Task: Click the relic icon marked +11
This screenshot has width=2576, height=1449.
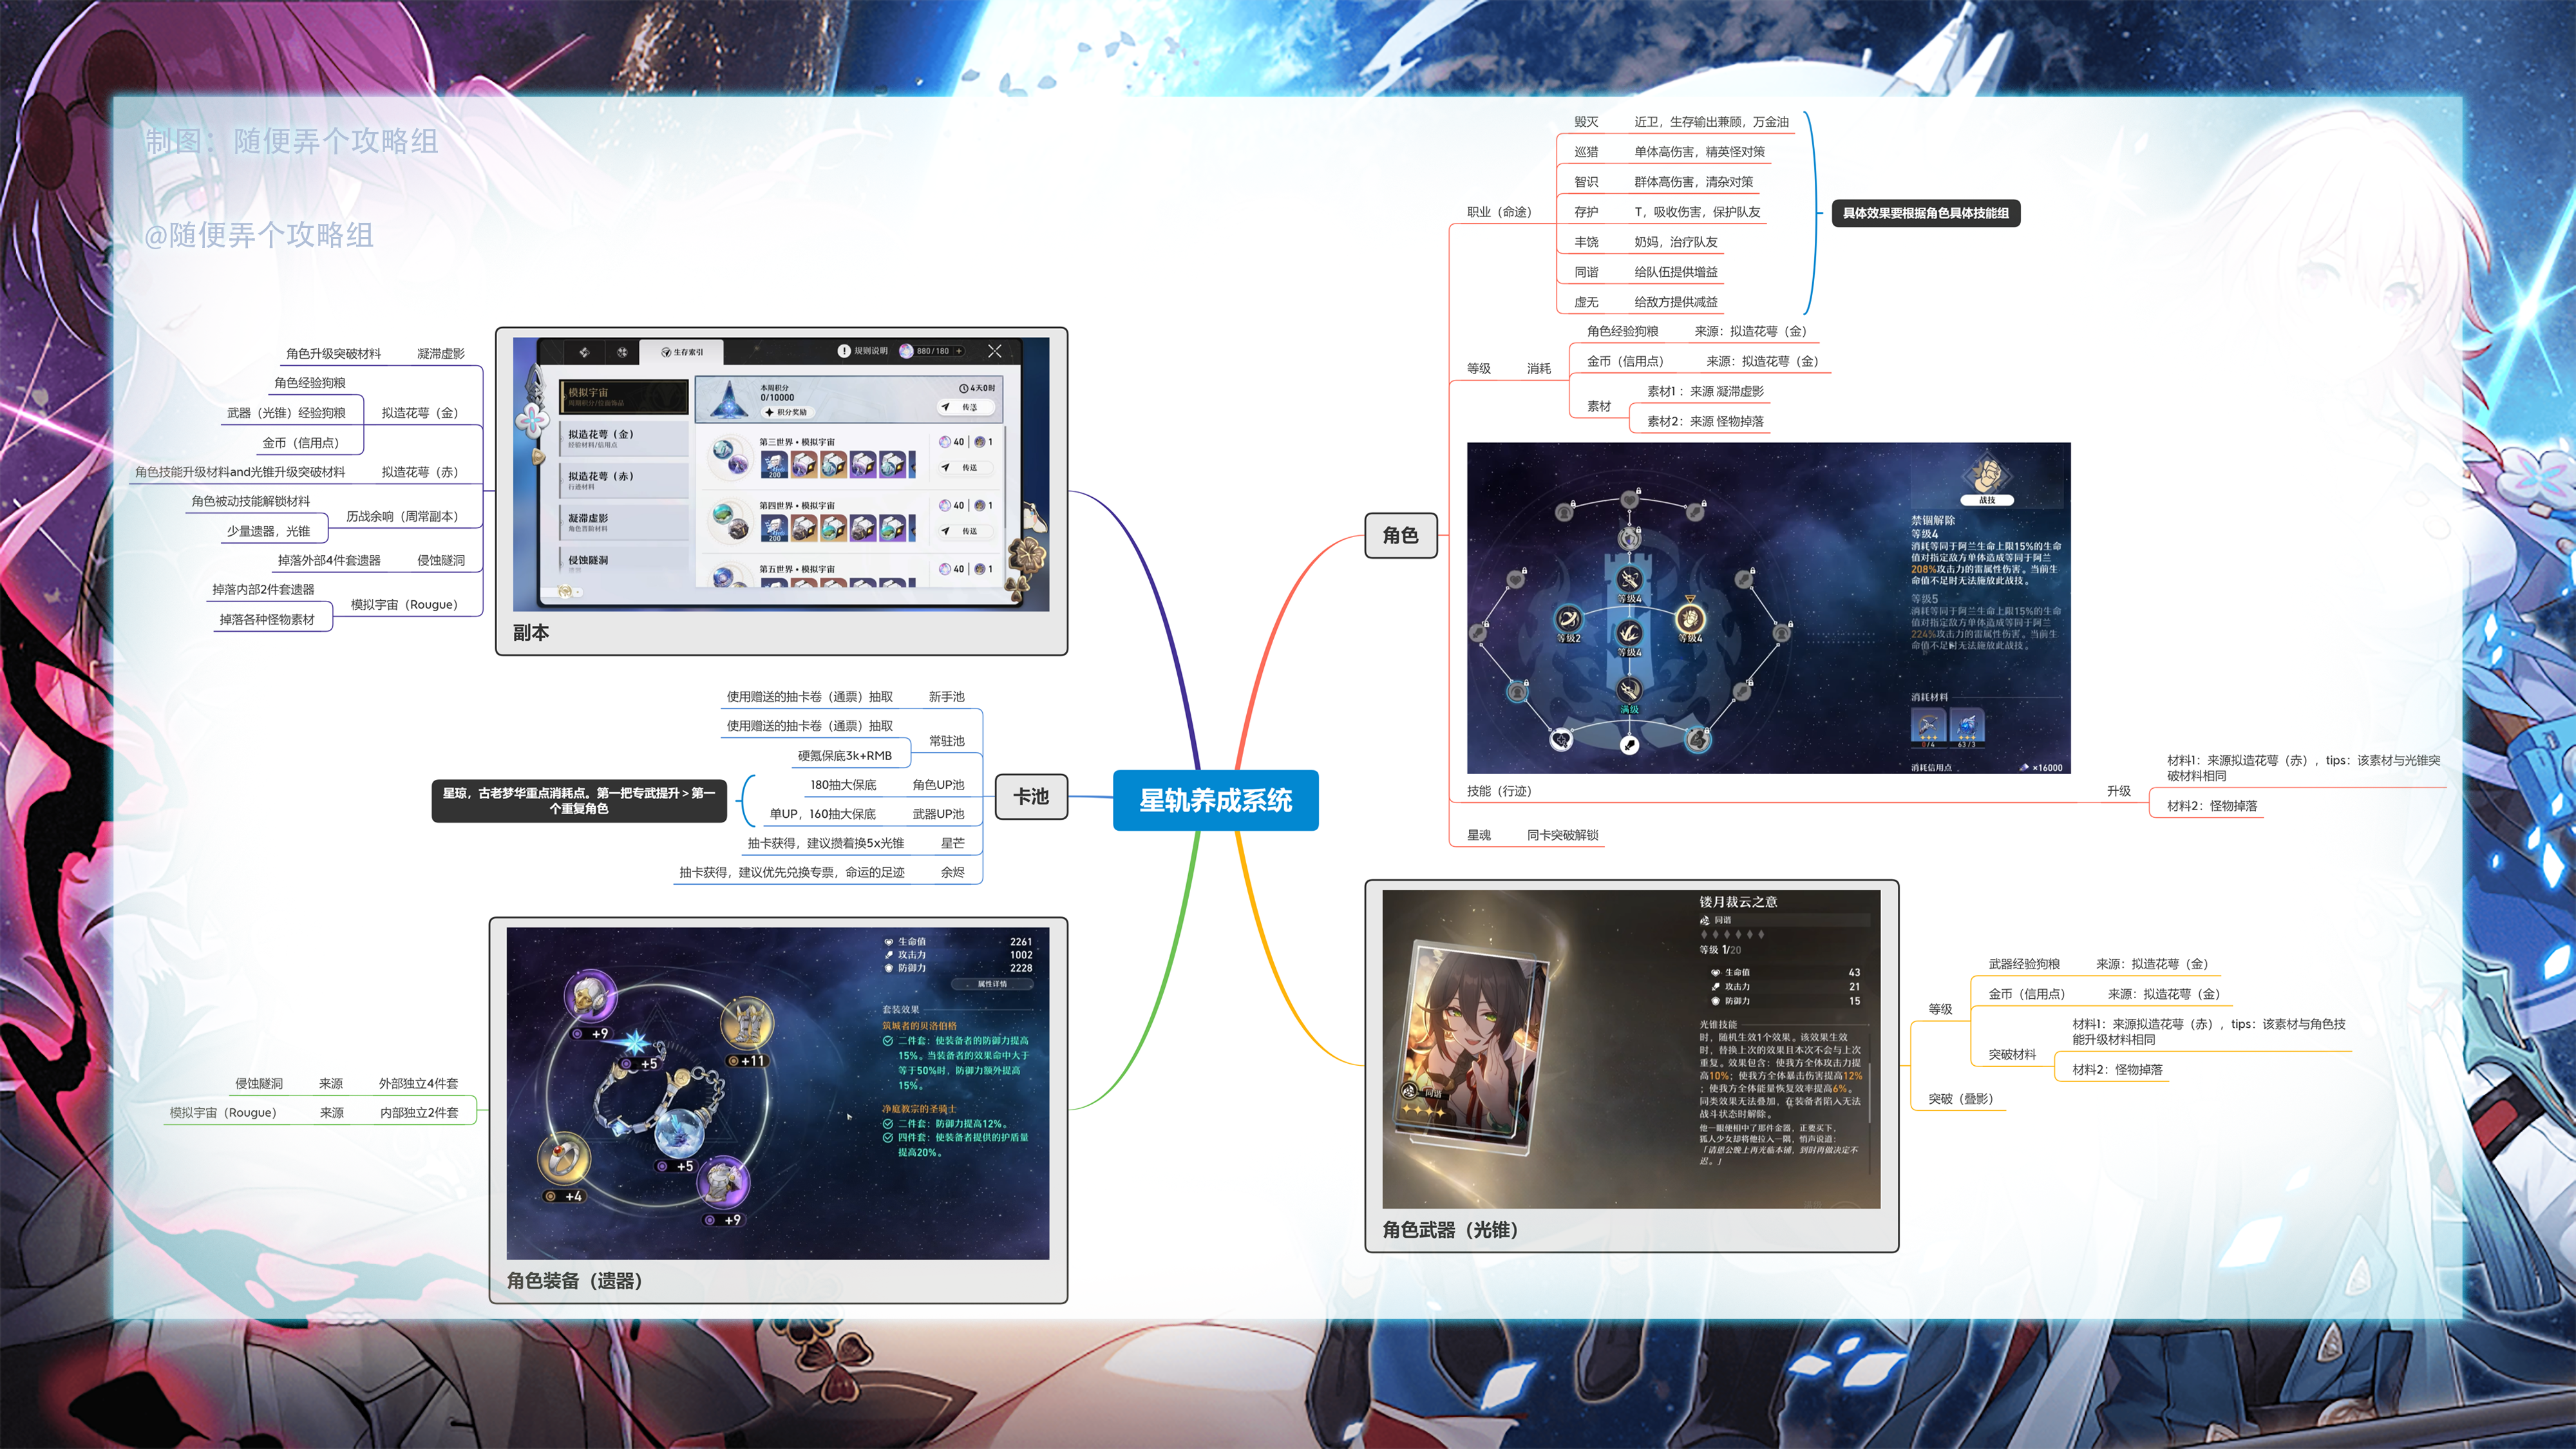Action: 747,1023
